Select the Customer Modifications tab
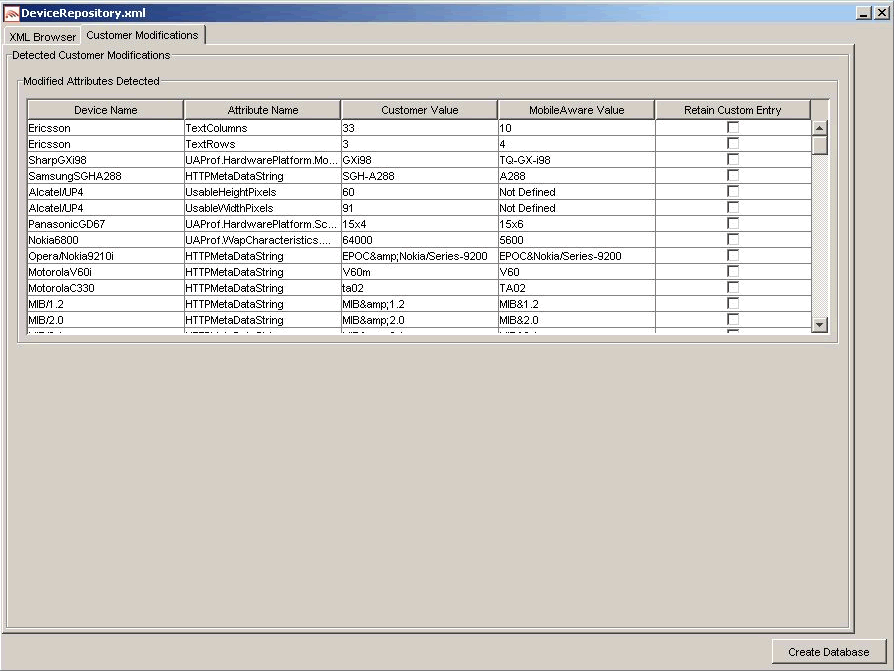This screenshot has width=894, height=671. pos(143,35)
